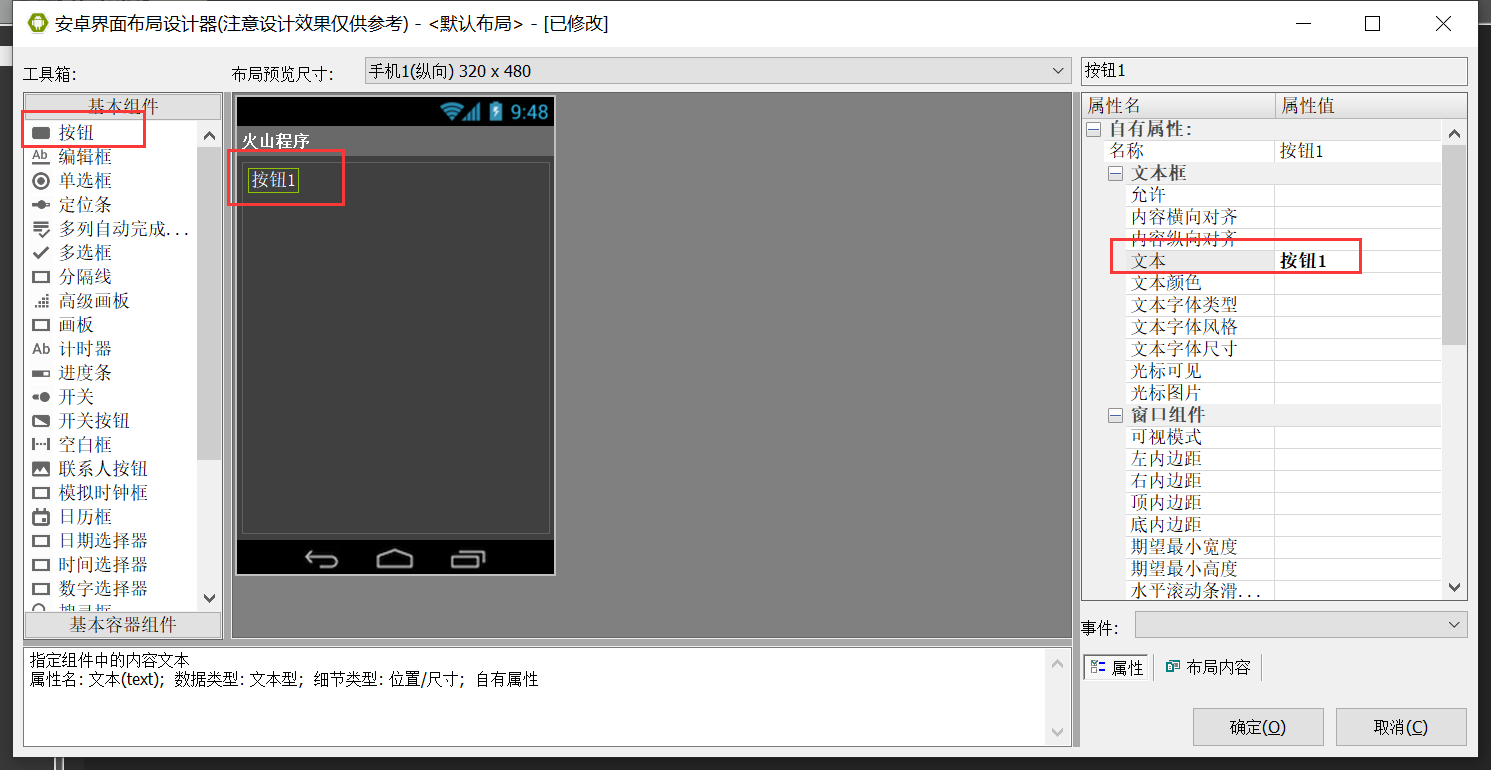Select the 光标图片 property row

(x=1284, y=393)
